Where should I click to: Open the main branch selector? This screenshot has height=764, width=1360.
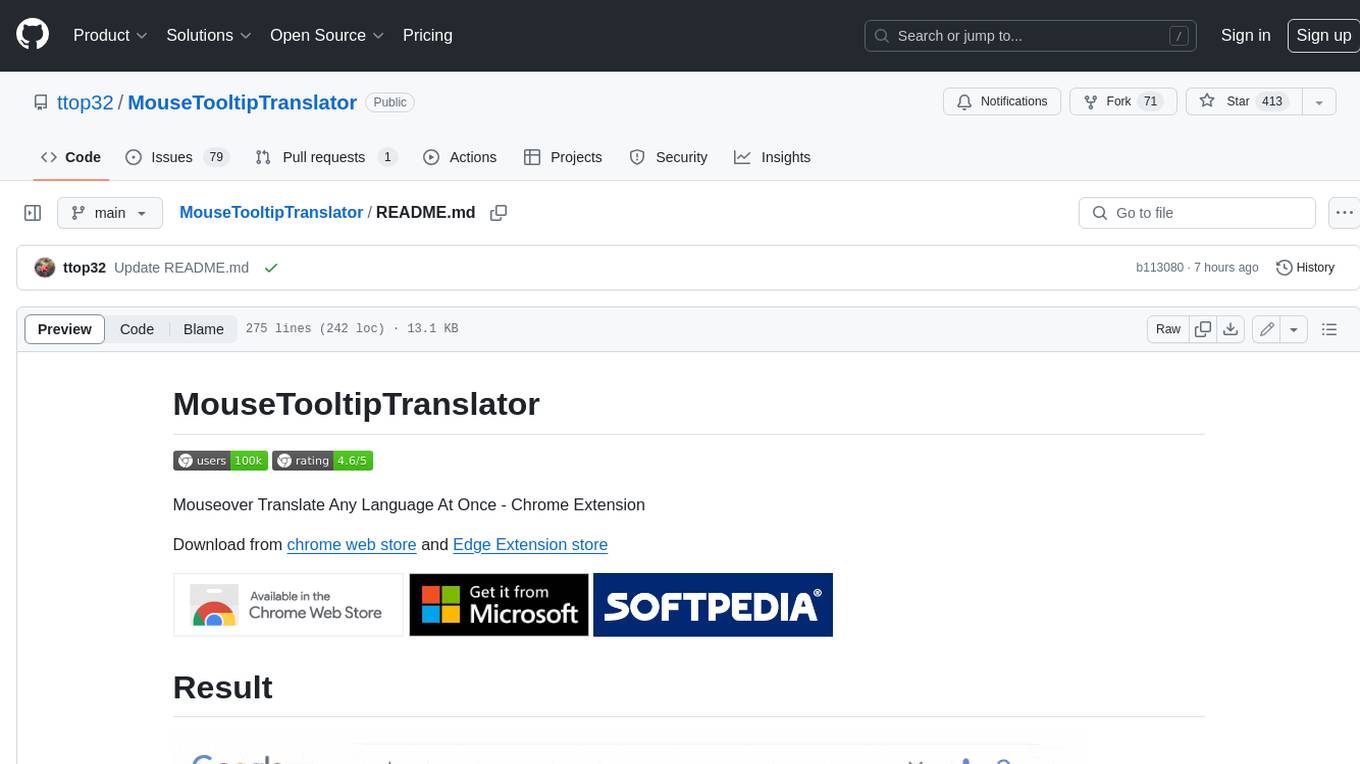tap(109, 213)
